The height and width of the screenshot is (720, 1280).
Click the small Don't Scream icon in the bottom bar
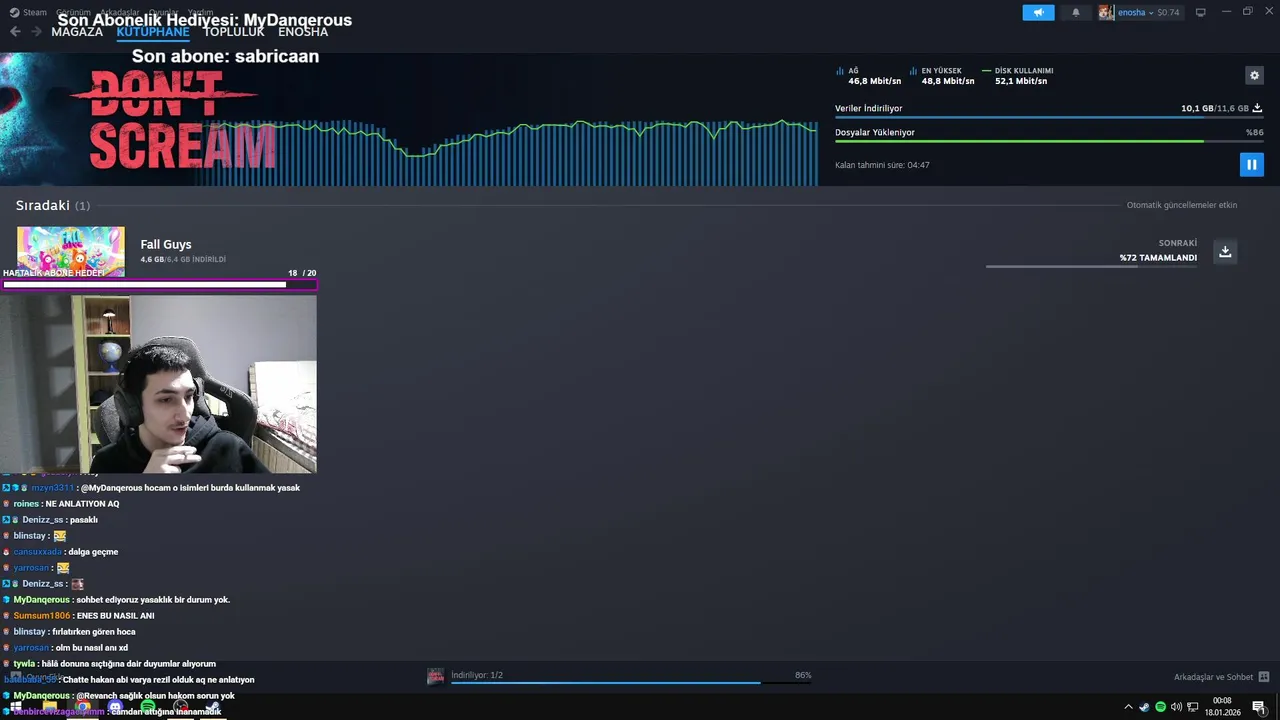coord(436,676)
